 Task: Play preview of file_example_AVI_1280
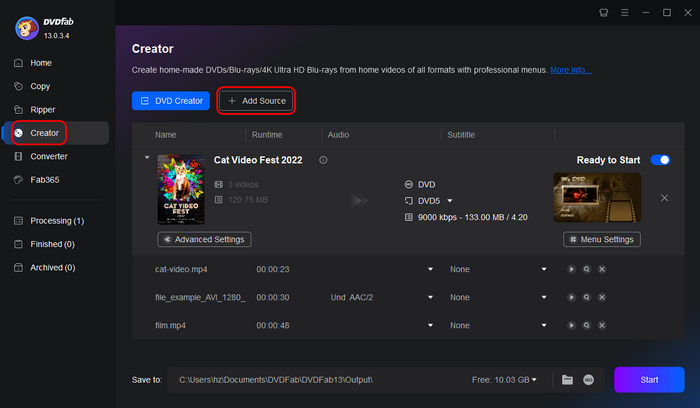[x=571, y=297]
